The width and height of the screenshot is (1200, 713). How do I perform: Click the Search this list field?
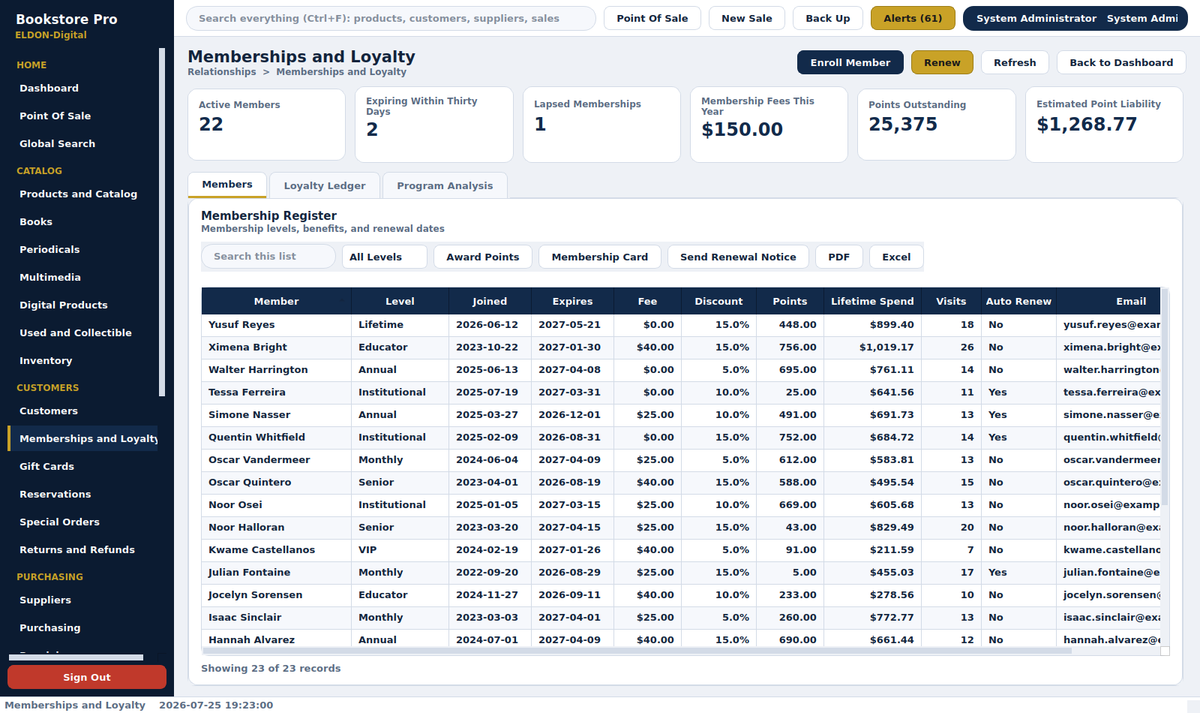[268, 257]
